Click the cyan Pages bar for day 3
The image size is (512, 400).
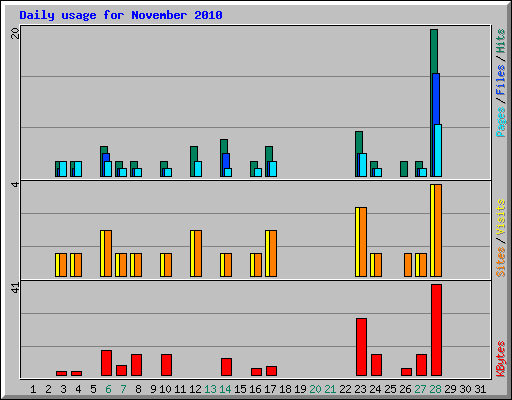point(63,169)
